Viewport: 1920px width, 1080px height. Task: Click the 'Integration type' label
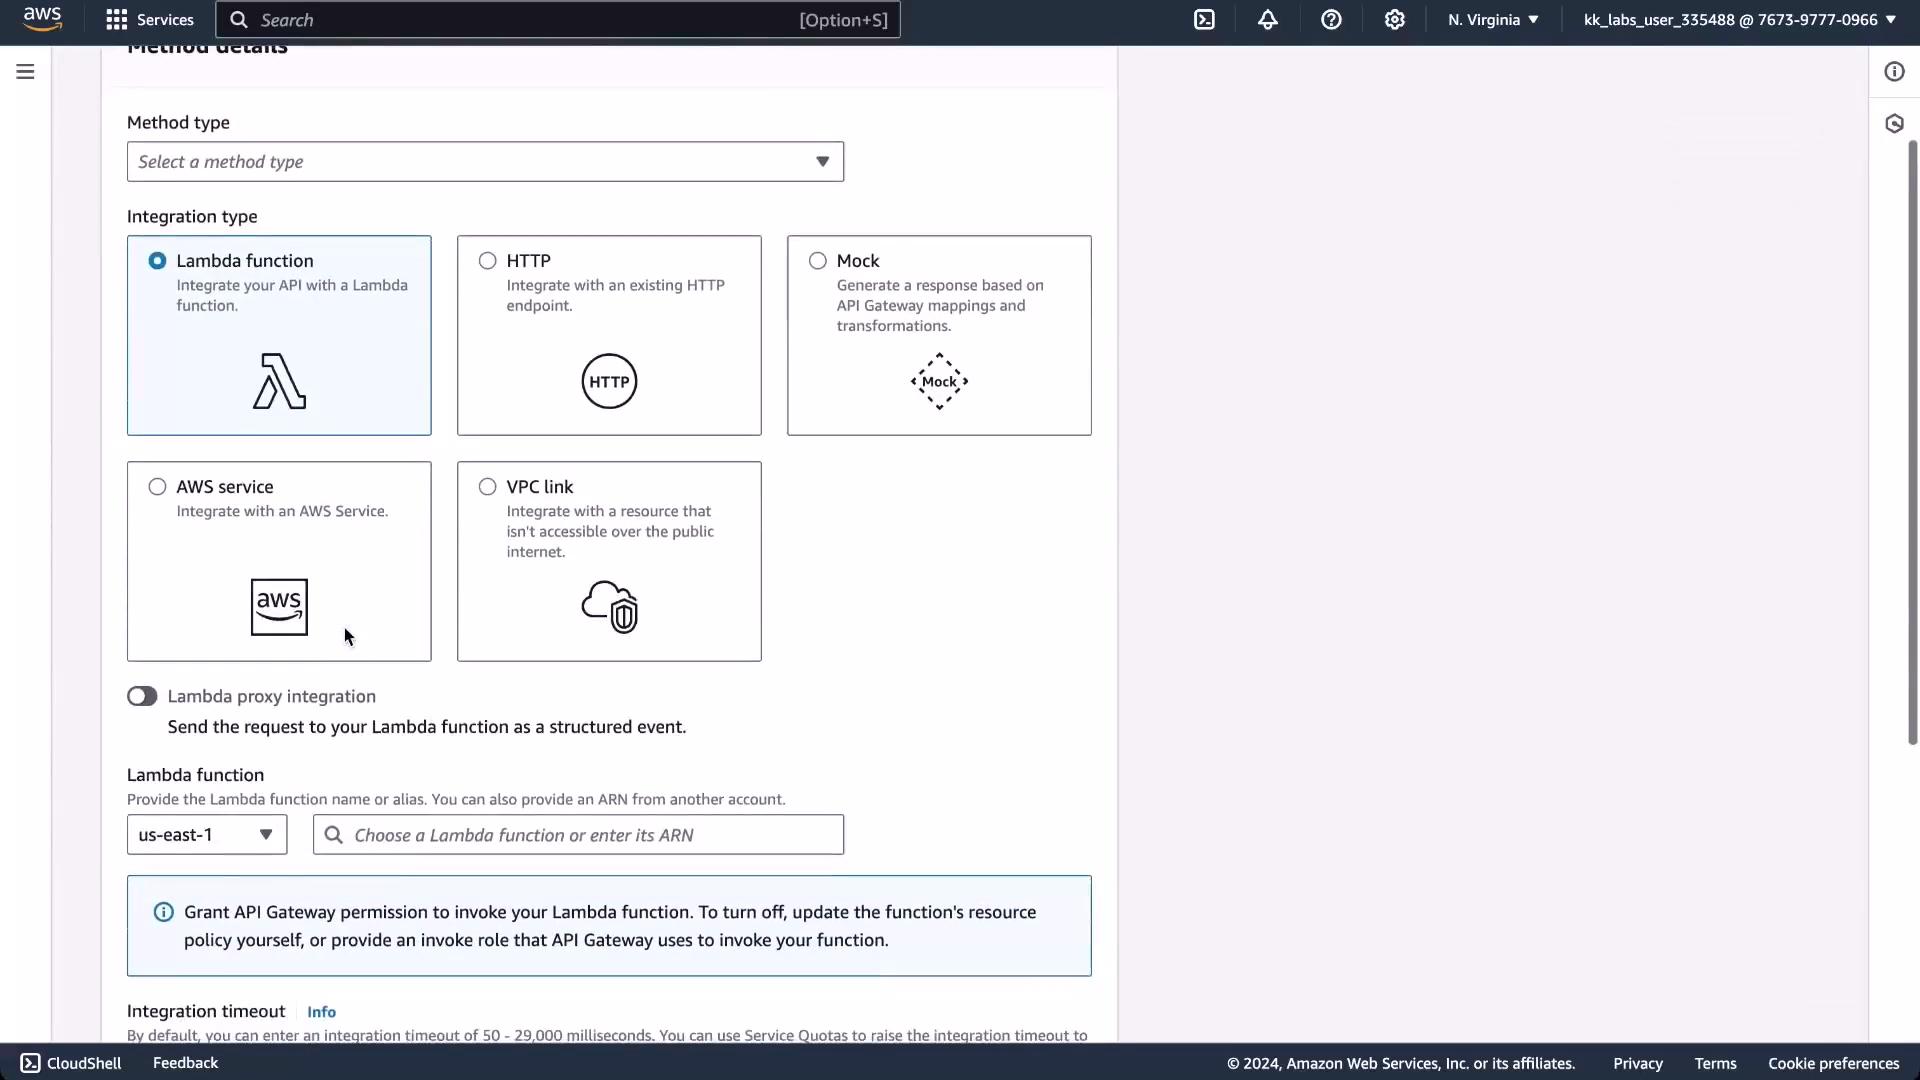click(x=192, y=217)
